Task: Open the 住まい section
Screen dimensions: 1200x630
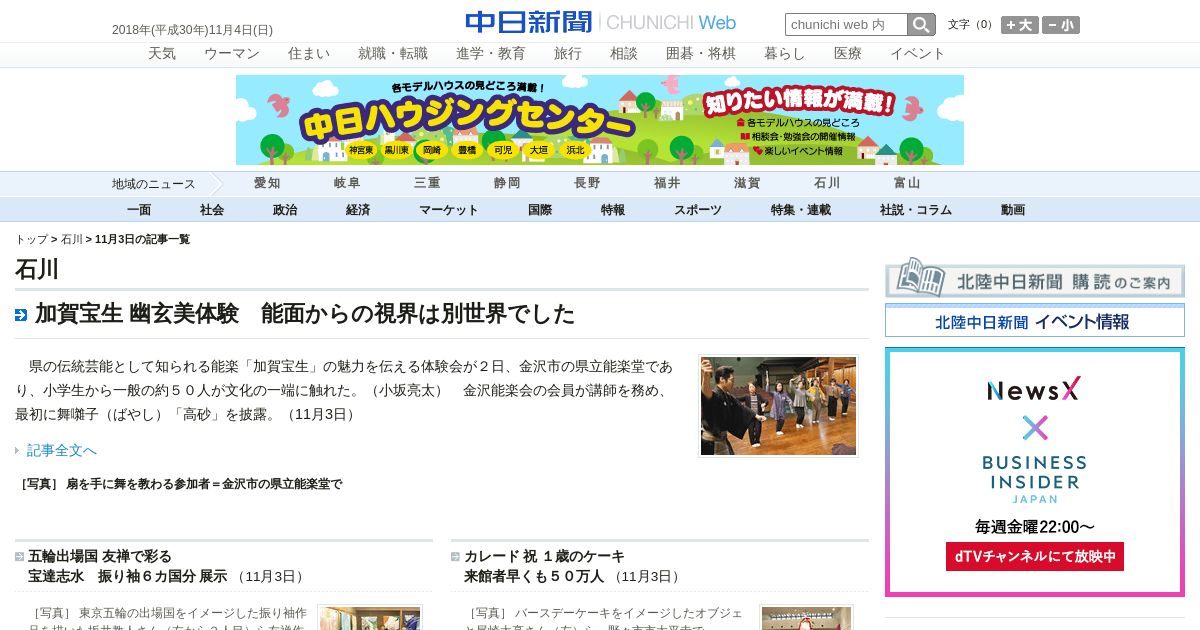Action: [309, 54]
